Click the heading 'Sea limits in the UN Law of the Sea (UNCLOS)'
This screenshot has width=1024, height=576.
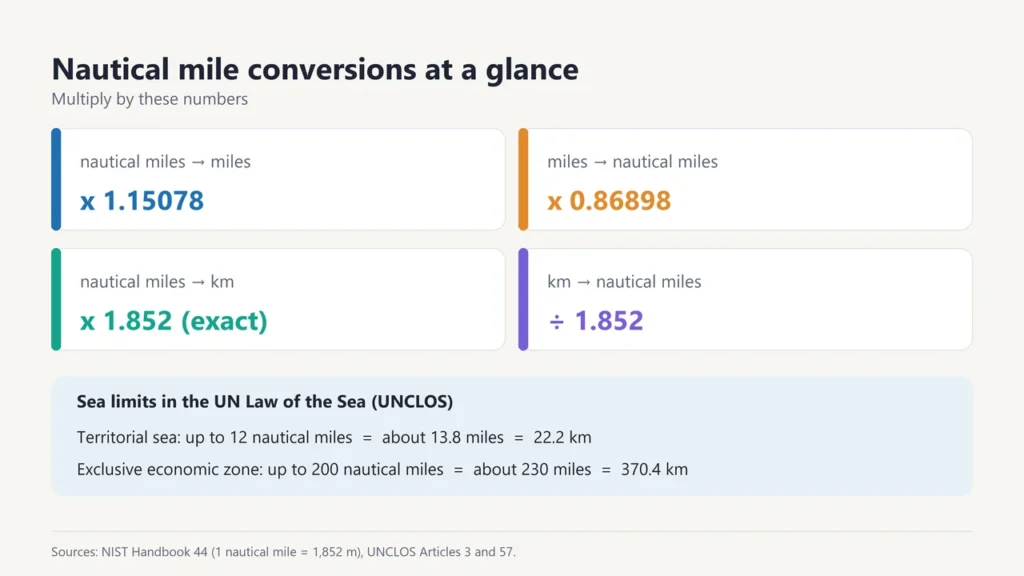[264, 402]
